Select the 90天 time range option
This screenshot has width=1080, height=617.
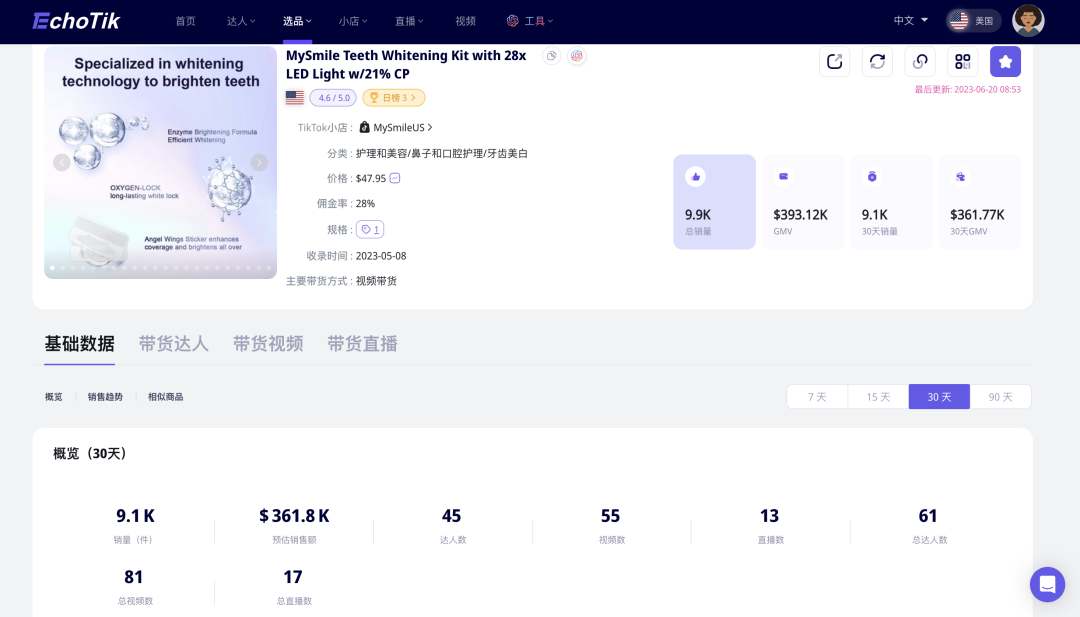(1001, 396)
